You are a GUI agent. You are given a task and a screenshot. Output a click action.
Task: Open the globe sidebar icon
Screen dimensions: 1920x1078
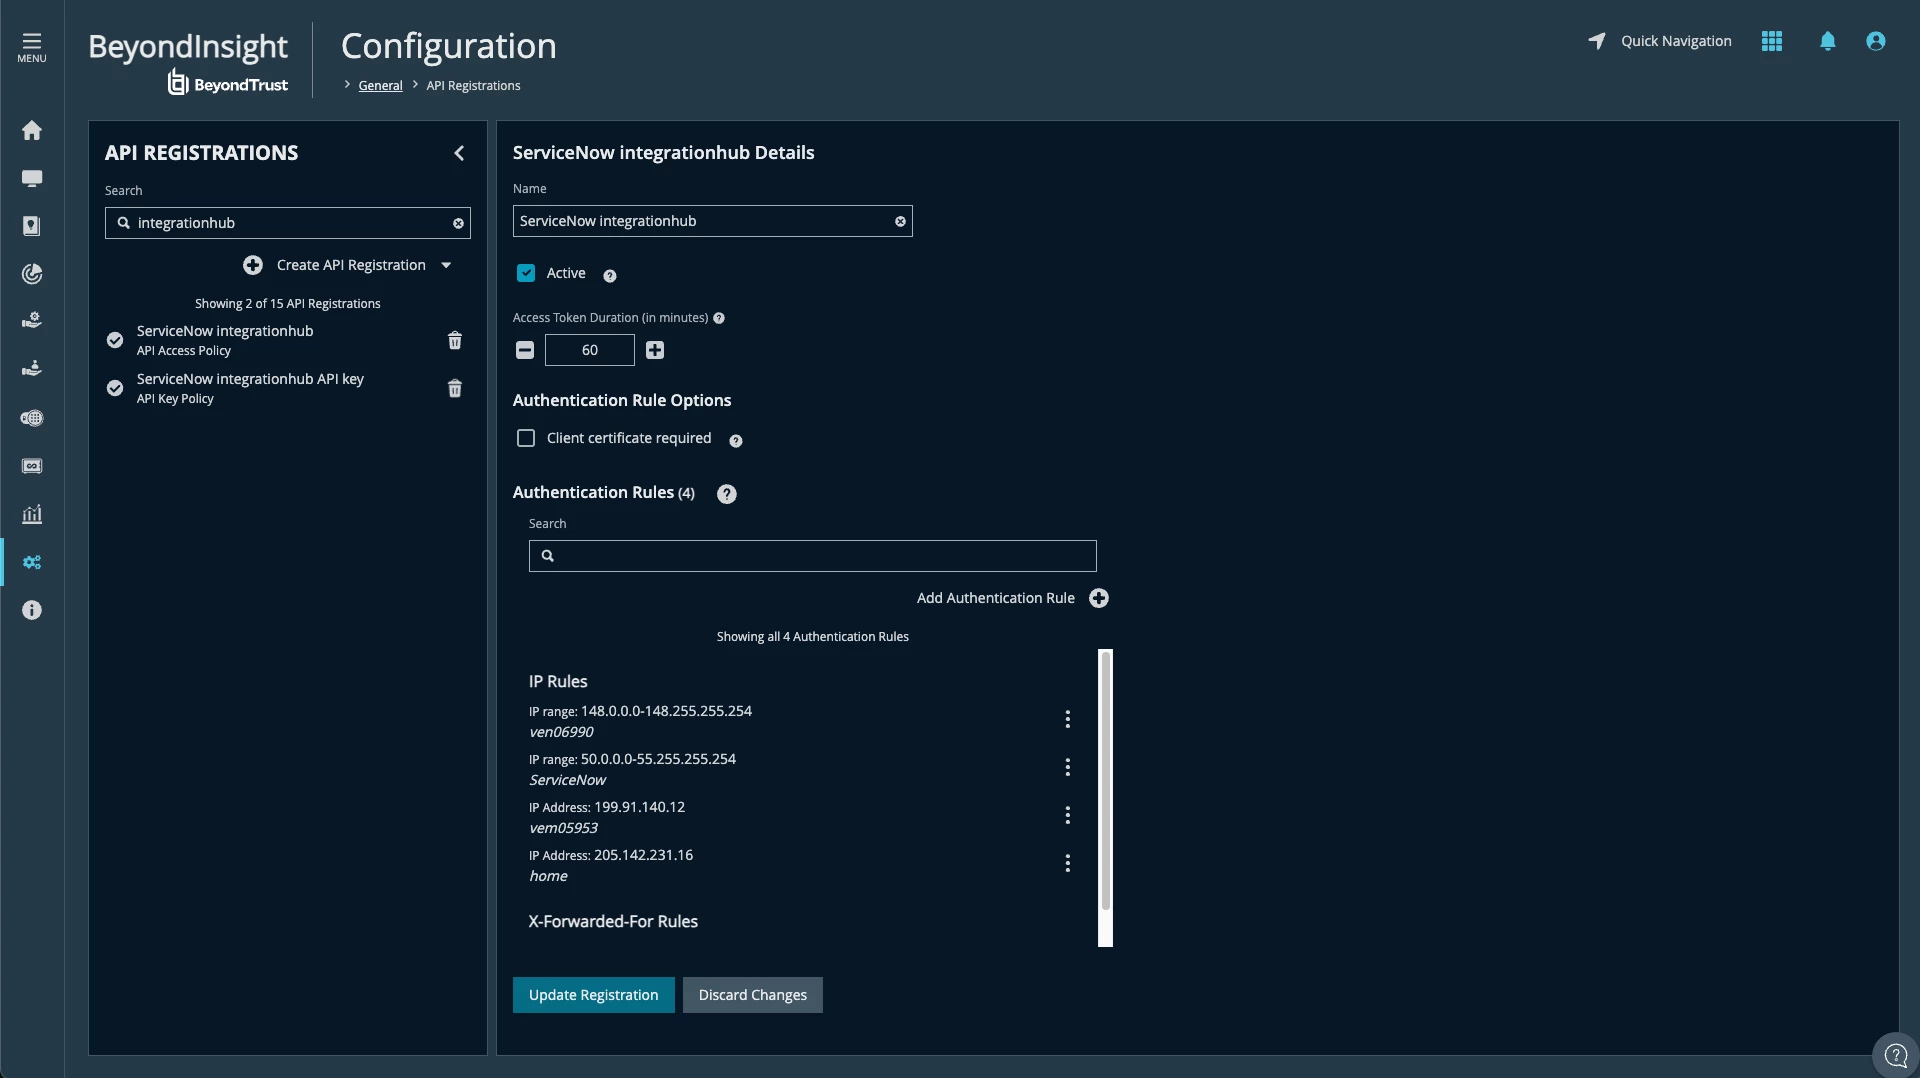pos(32,418)
